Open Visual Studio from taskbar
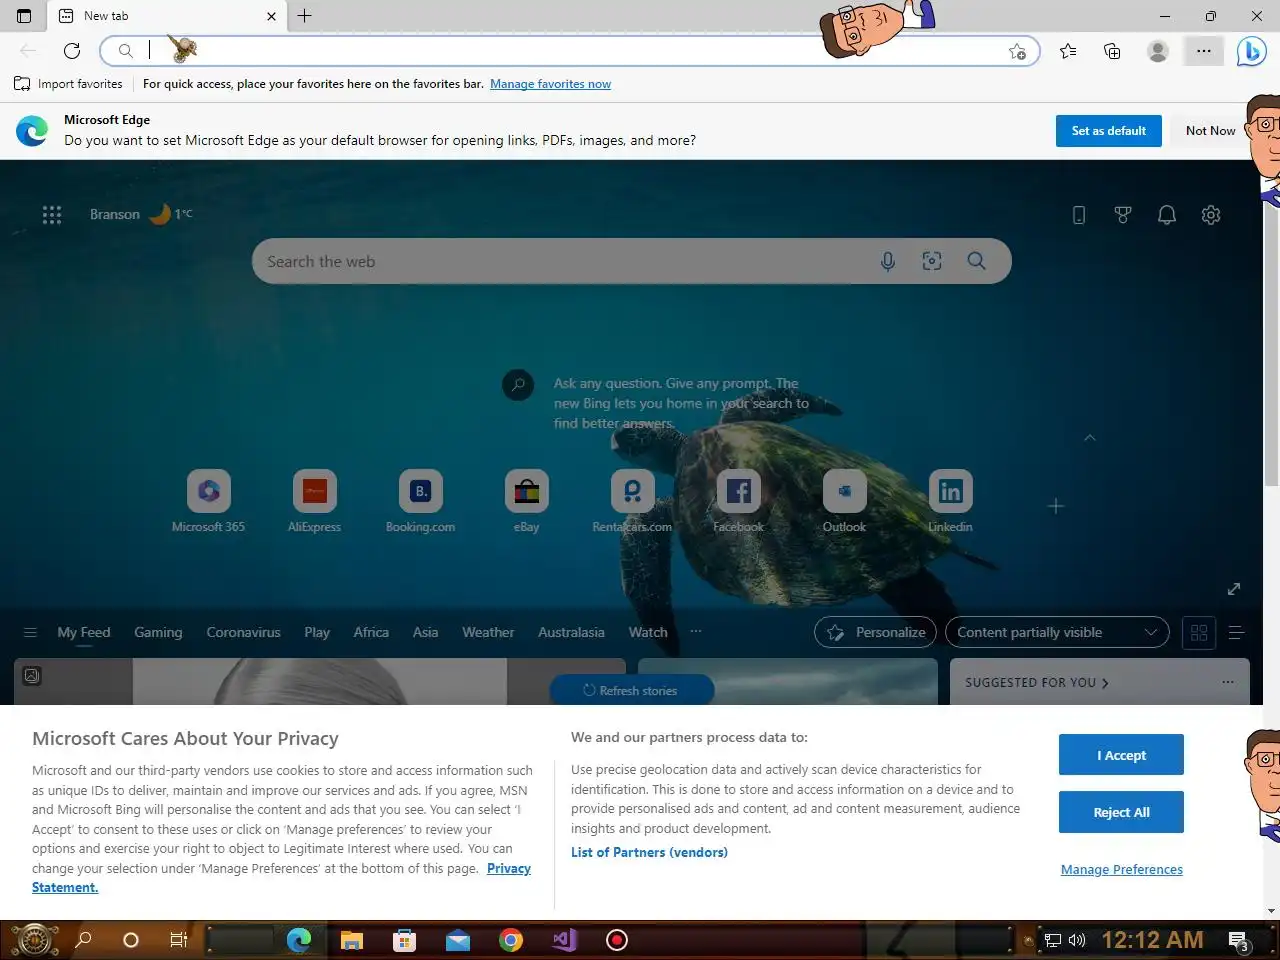The height and width of the screenshot is (960, 1280). (x=564, y=940)
